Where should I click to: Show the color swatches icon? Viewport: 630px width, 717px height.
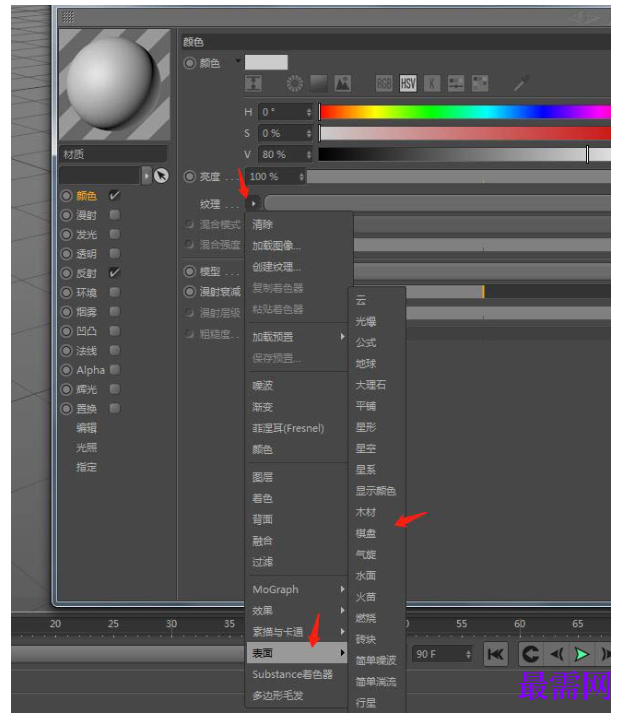coord(480,84)
